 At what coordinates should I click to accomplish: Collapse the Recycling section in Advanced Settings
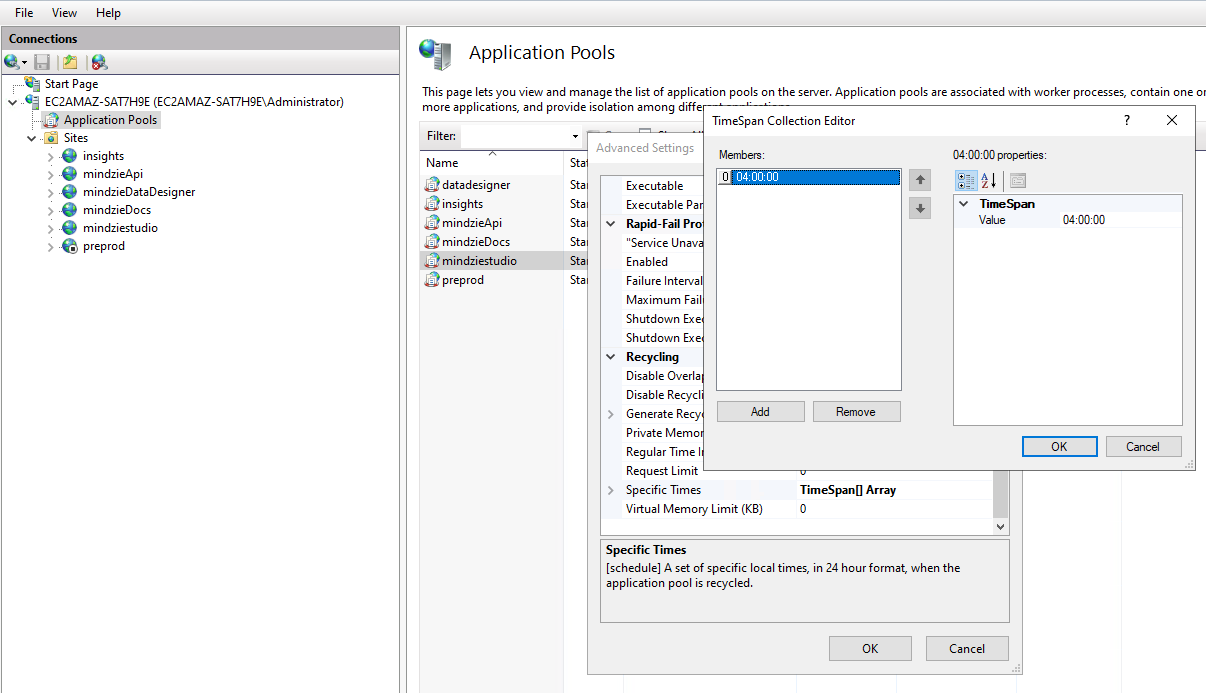[611, 357]
